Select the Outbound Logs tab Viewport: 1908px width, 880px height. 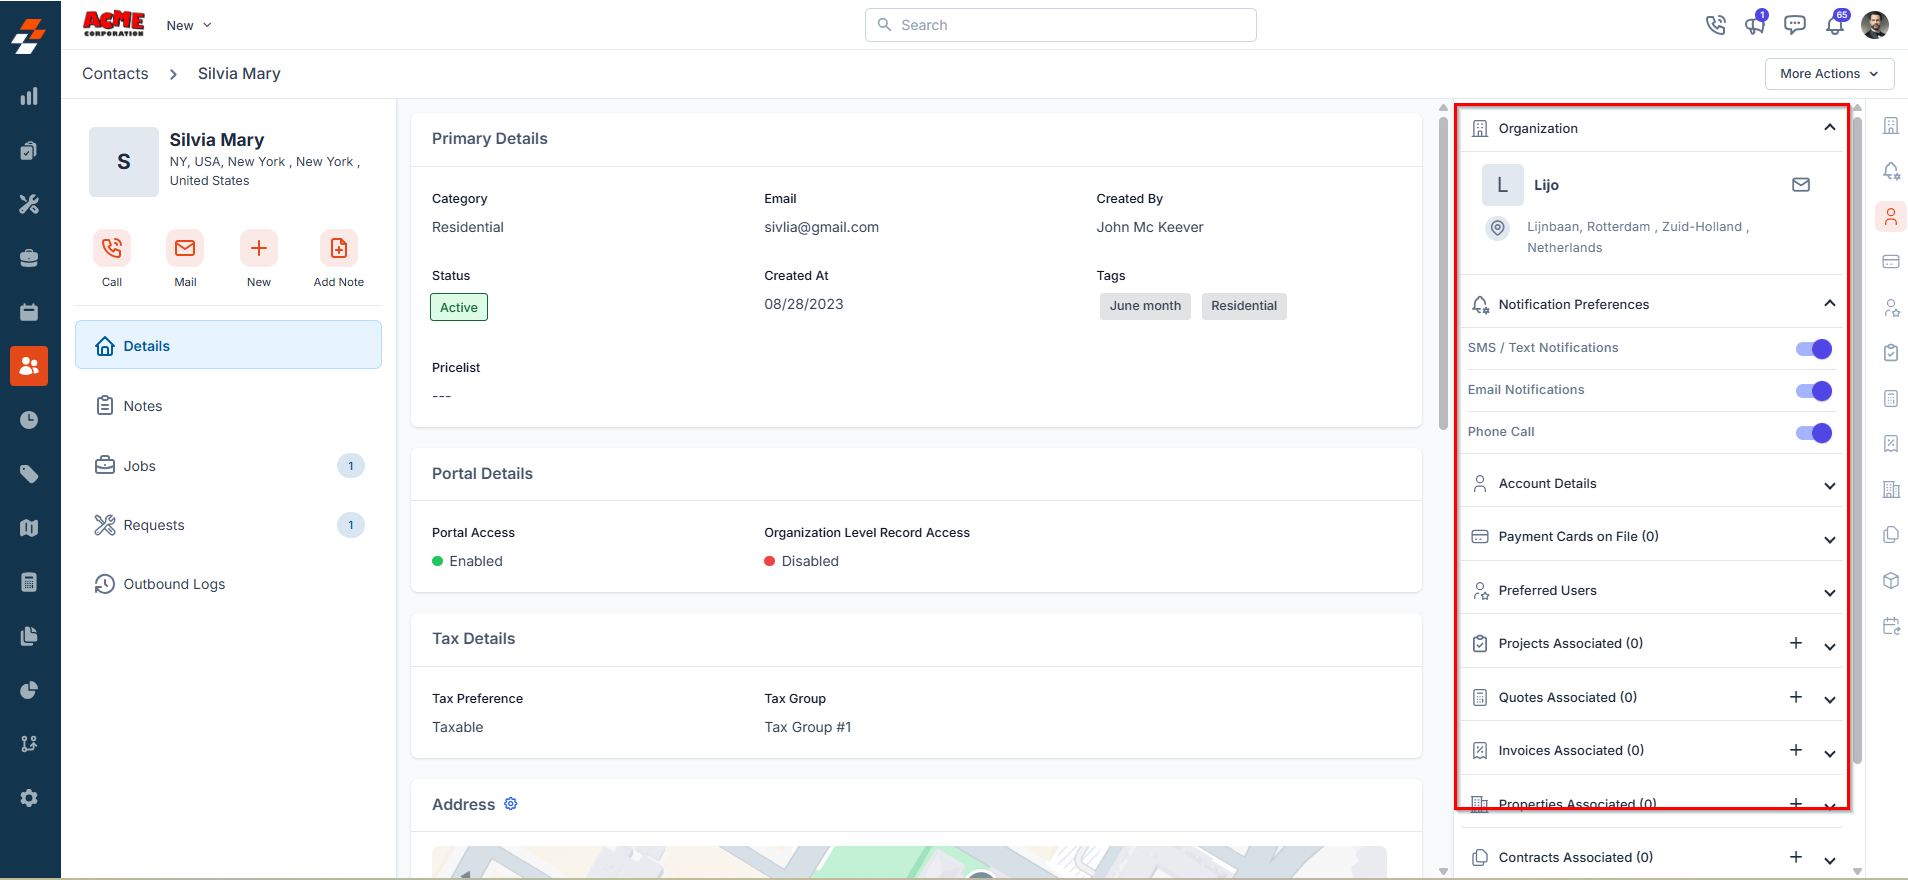tap(228, 584)
